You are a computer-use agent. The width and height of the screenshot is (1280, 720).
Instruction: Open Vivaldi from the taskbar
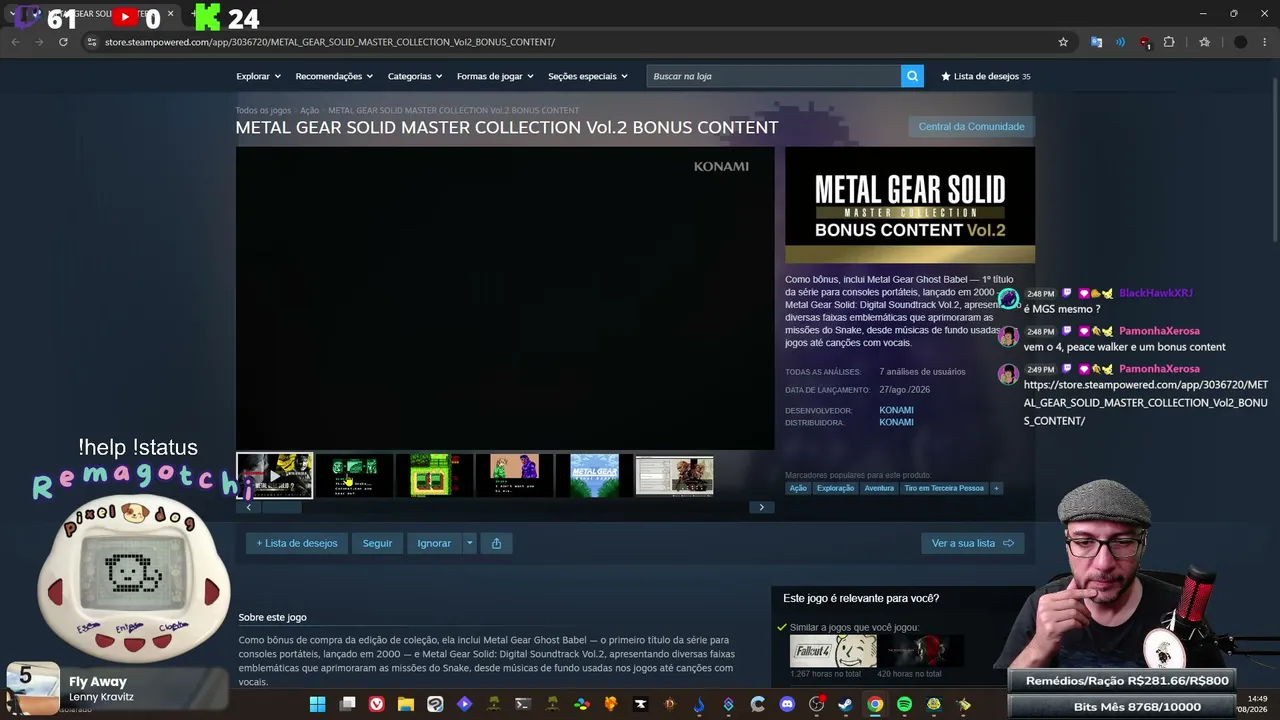click(376, 704)
